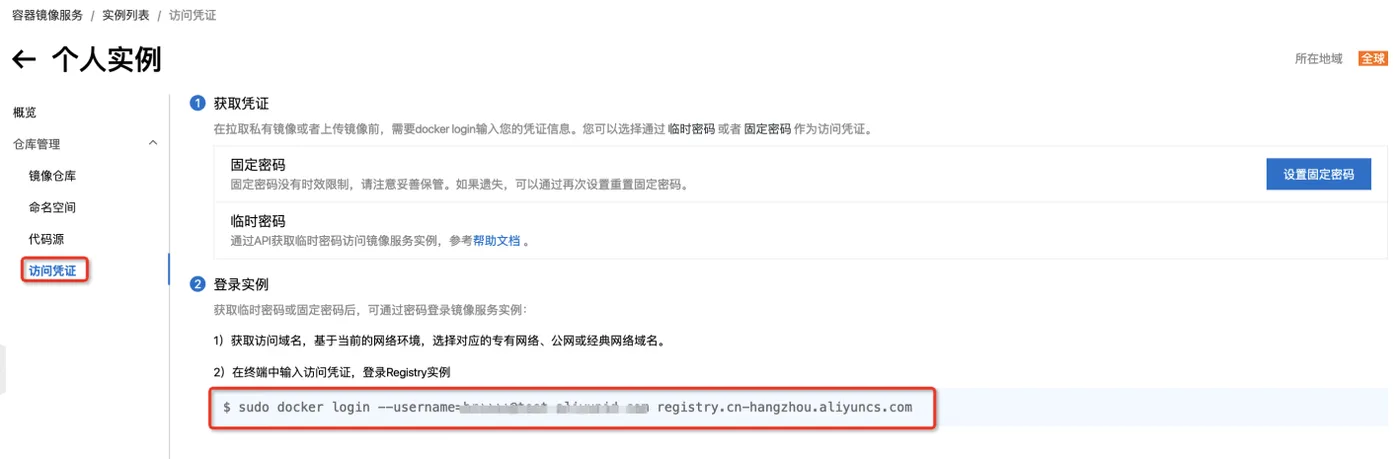Click step 2 circle icon 登录实例
Screen dimensions: 1400x459
pos(198,285)
